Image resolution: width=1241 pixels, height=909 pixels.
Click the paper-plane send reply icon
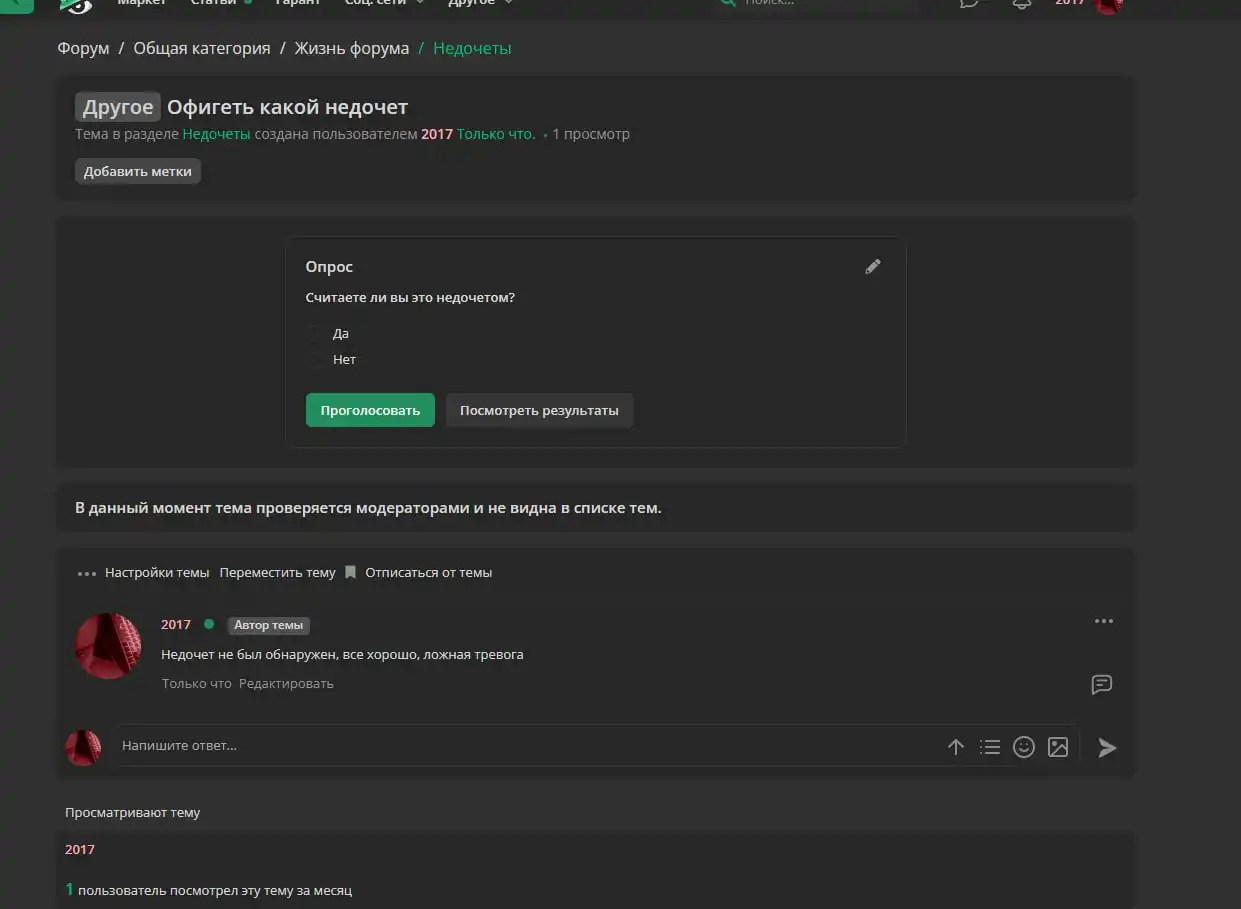click(x=1106, y=747)
